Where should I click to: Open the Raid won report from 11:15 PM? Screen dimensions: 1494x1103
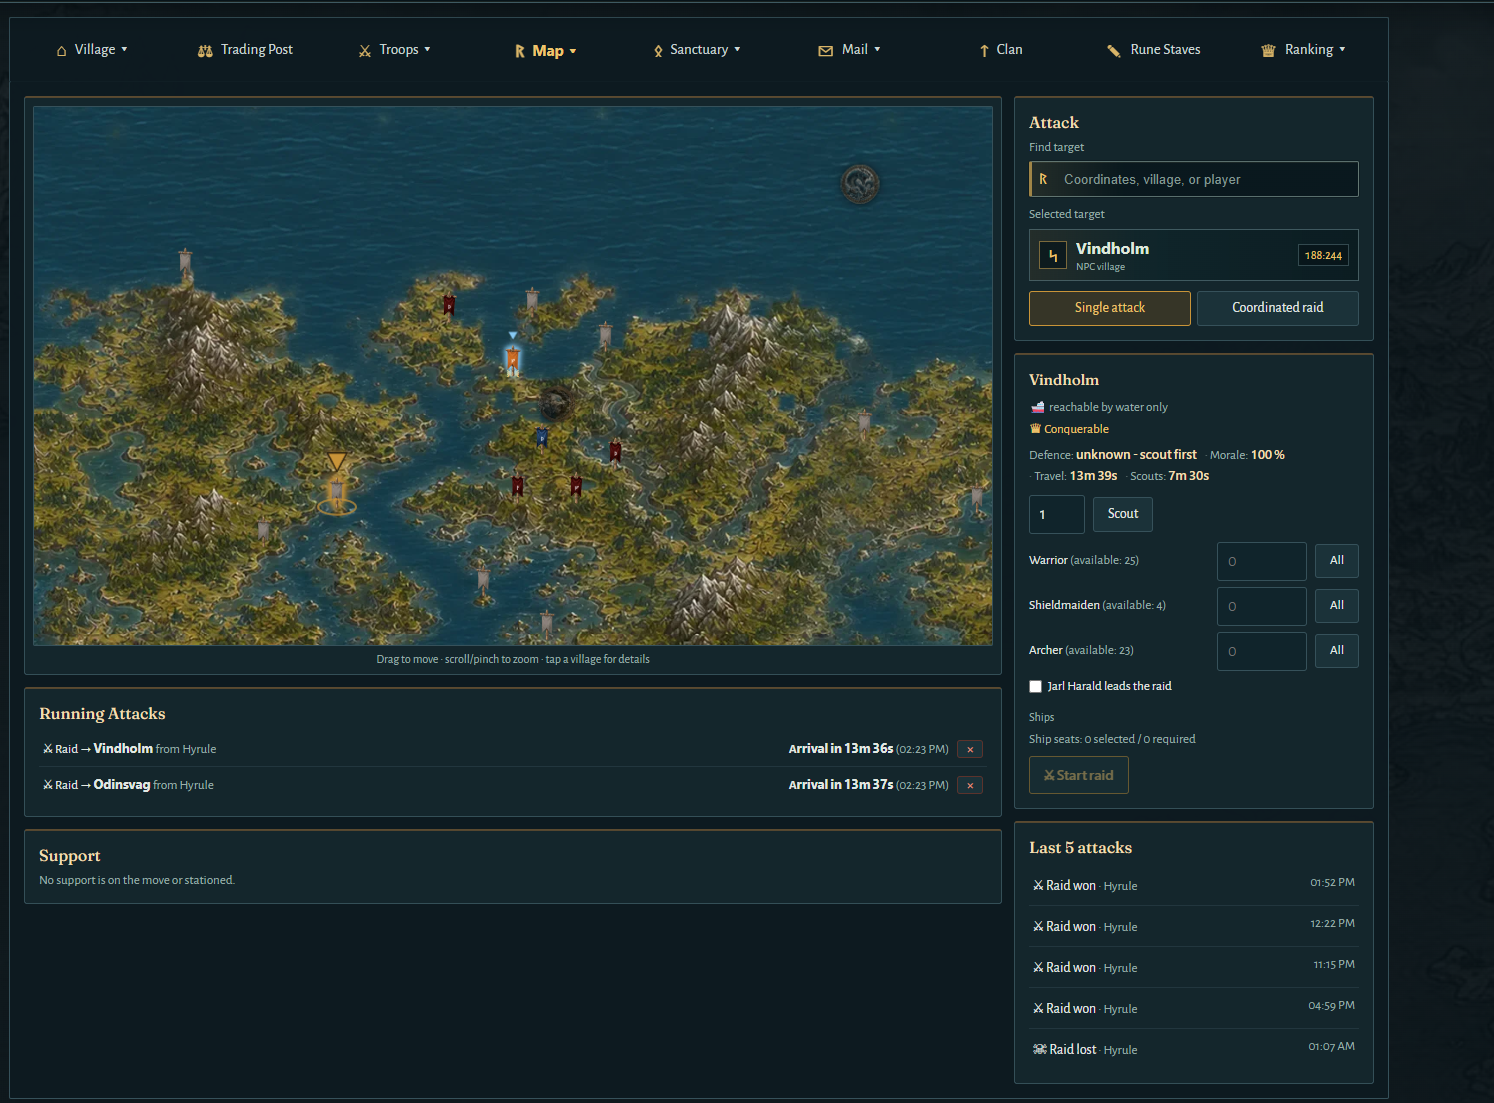click(x=1194, y=967)
